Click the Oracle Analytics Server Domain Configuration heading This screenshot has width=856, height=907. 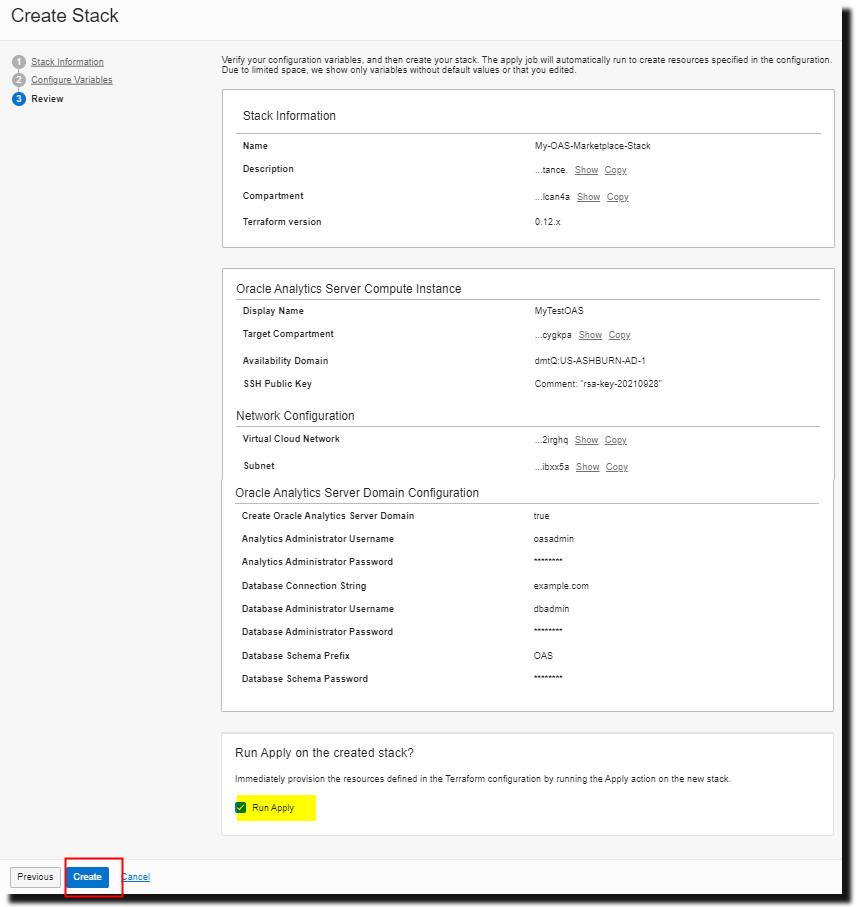point(357,493)
